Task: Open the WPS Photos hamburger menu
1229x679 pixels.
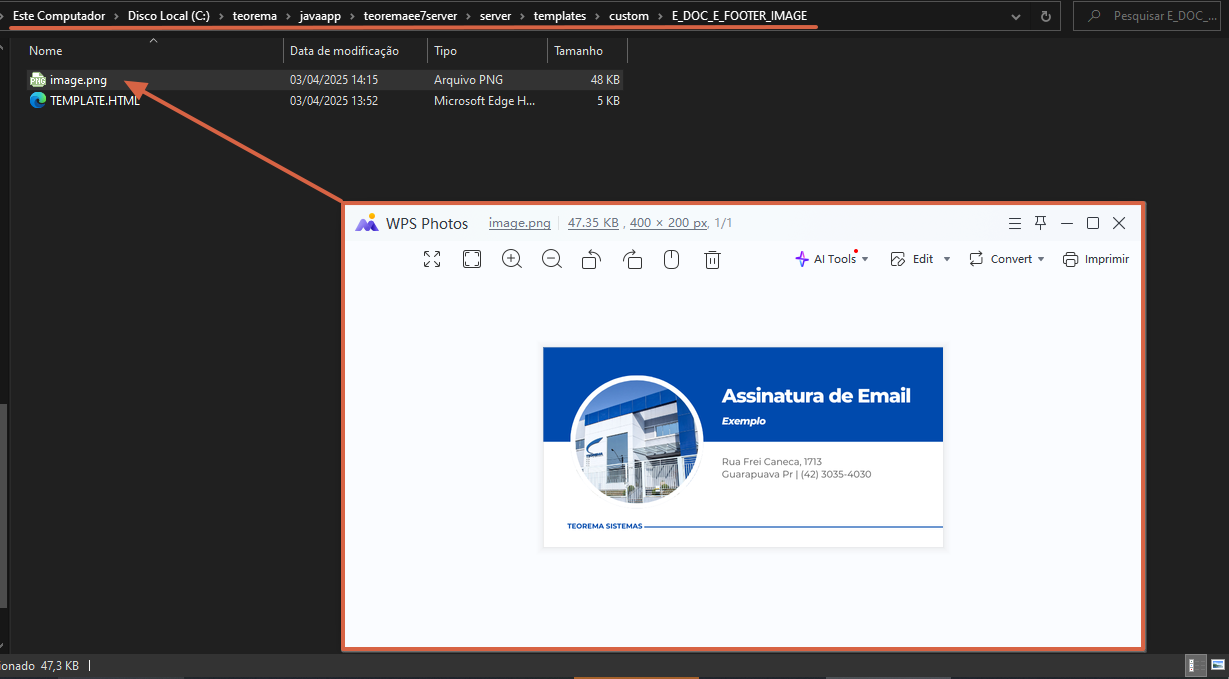Action: (1014, 223)
